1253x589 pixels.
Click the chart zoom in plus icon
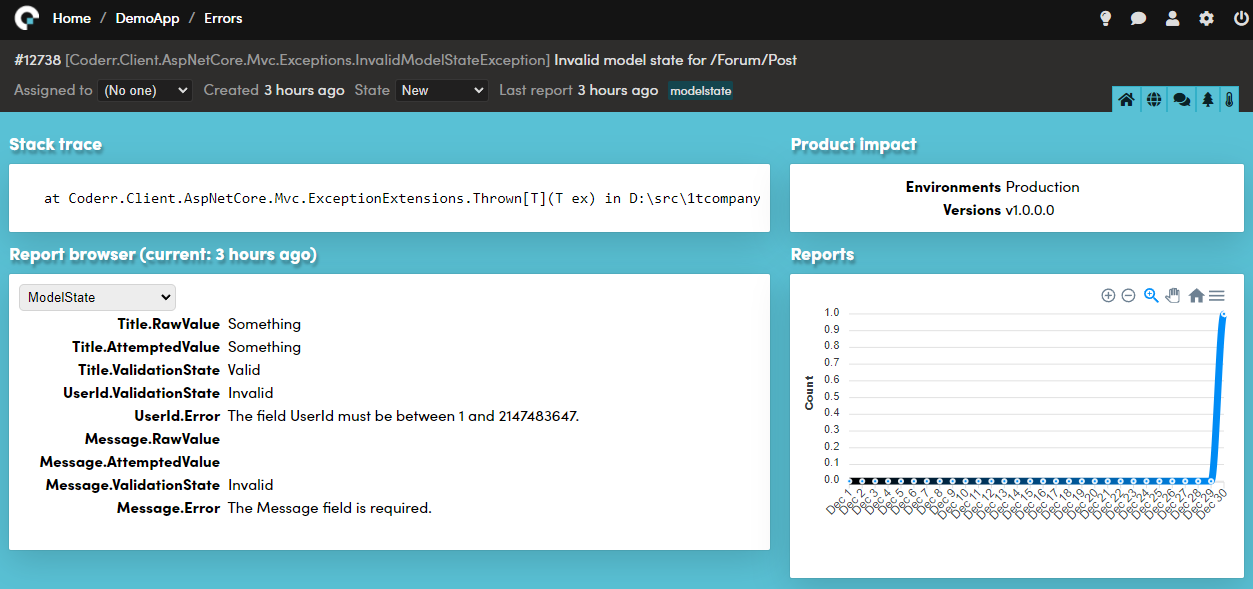1108,295
